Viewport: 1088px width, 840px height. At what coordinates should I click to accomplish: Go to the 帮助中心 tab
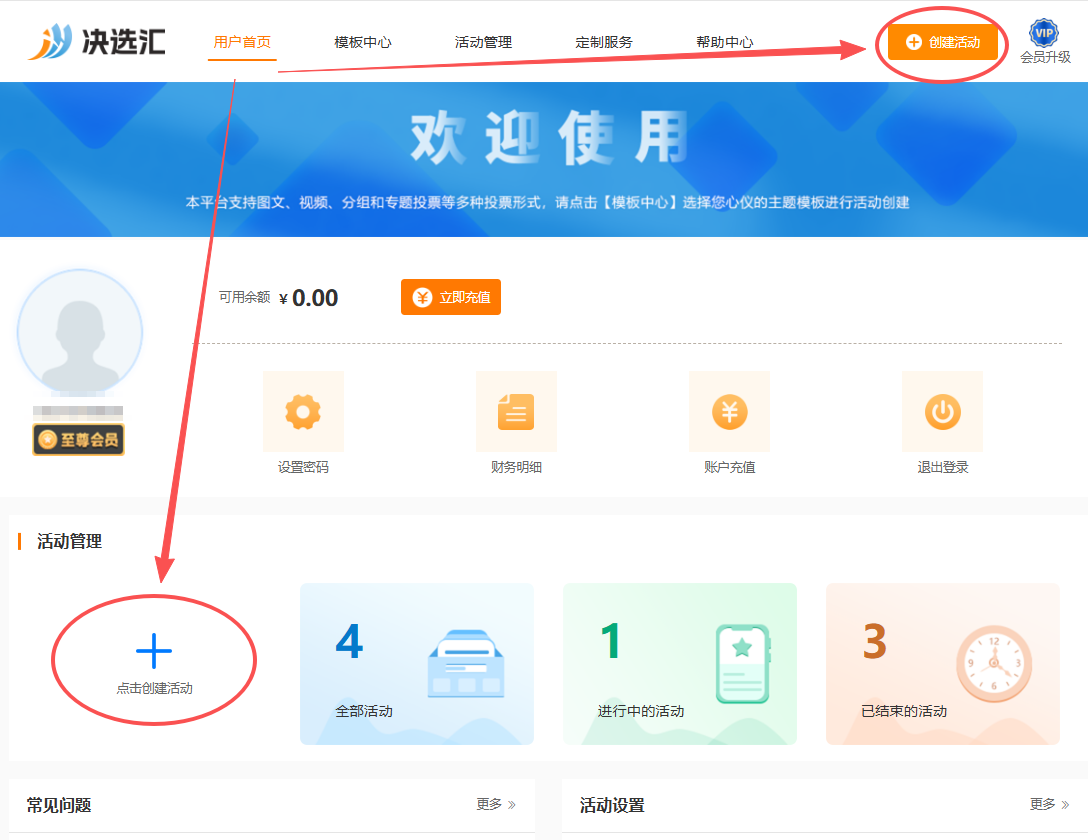click(x=724, y=42)
